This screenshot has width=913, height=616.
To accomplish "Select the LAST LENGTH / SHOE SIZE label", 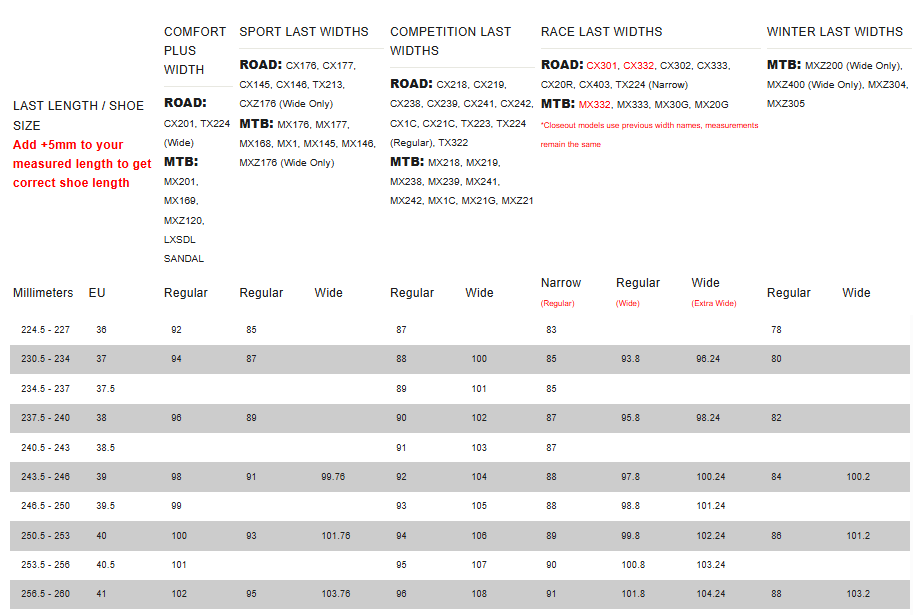I will pos(78,115).
